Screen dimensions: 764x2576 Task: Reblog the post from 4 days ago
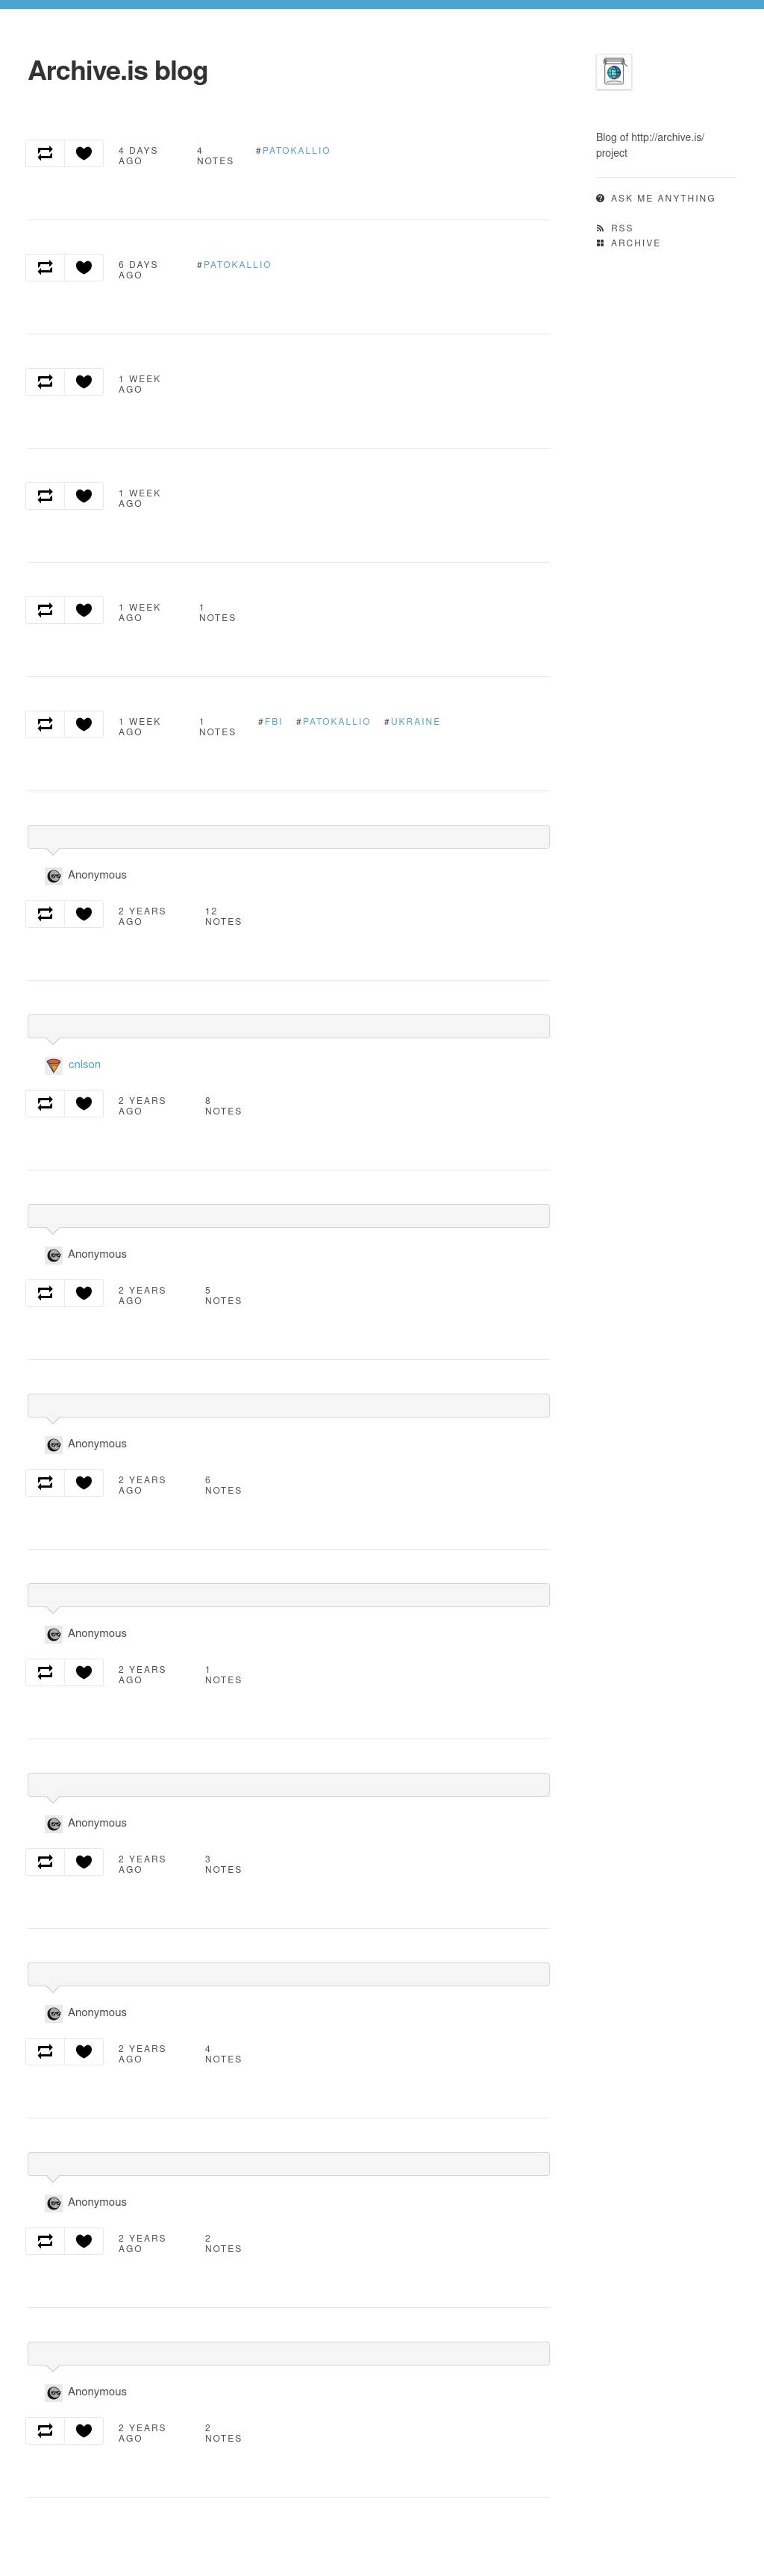45,153
